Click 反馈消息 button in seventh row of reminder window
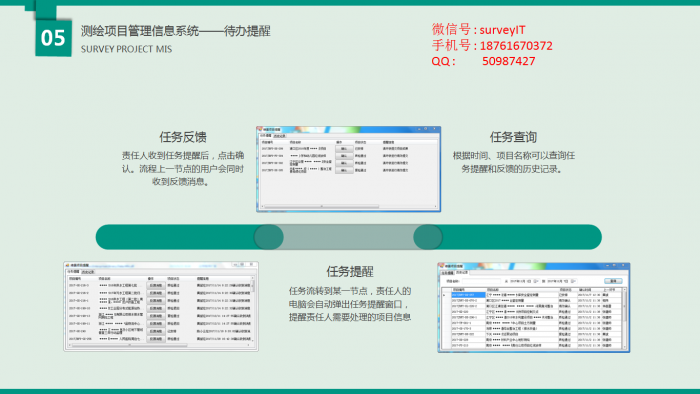 coord(156,331)
